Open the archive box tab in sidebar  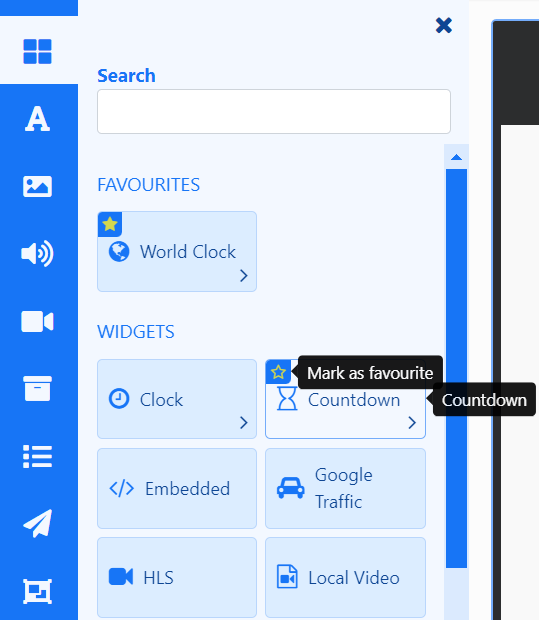tap(38, 388)
